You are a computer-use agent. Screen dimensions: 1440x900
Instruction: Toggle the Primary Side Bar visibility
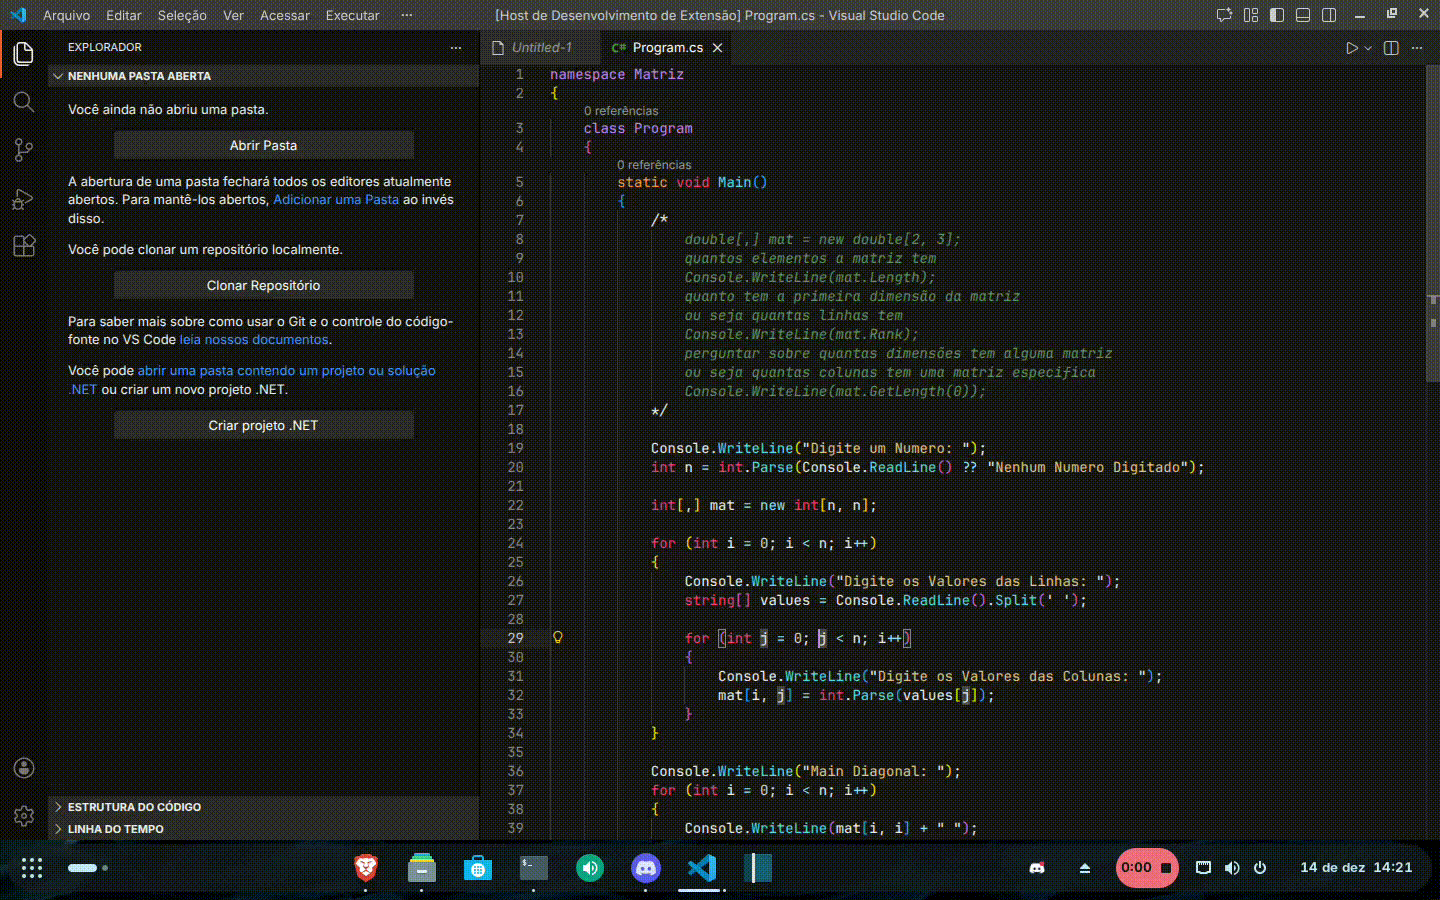click(x=1277, y=15)
